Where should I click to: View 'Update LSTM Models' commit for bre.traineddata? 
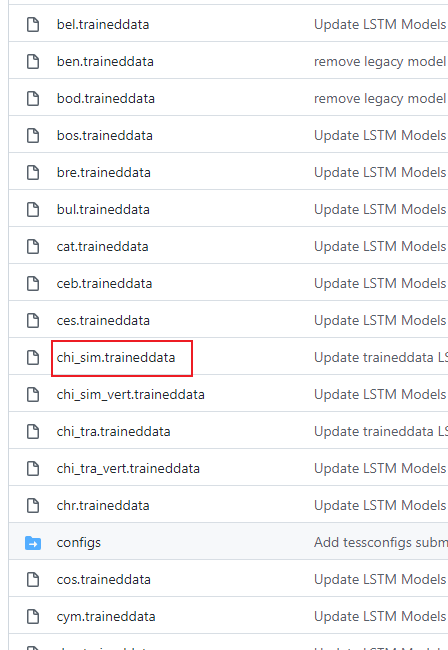pos(380,172)
